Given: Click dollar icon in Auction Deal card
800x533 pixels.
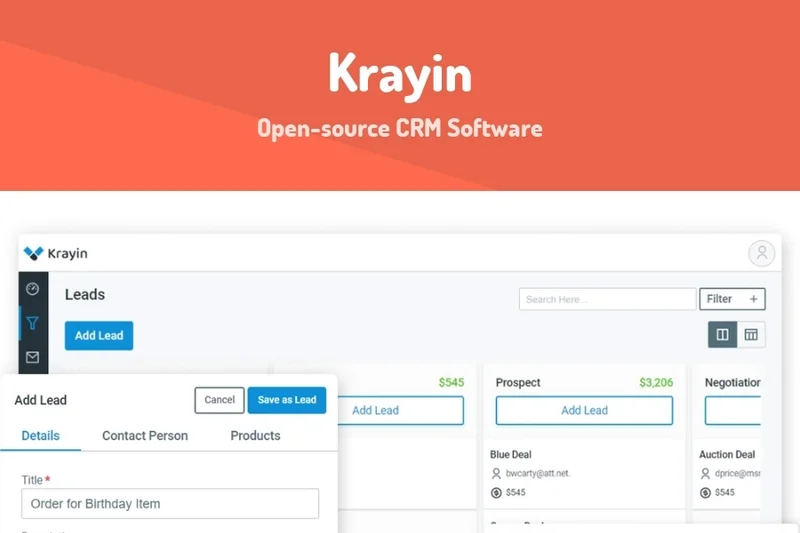Looking at the screenshot, I should click(705, 493).
